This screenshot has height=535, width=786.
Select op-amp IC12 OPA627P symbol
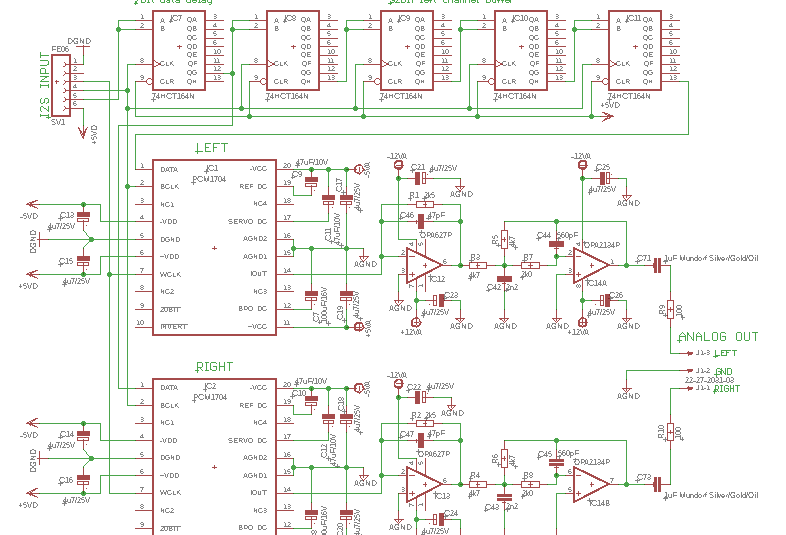pyautogui.click(x=424, y=266)
